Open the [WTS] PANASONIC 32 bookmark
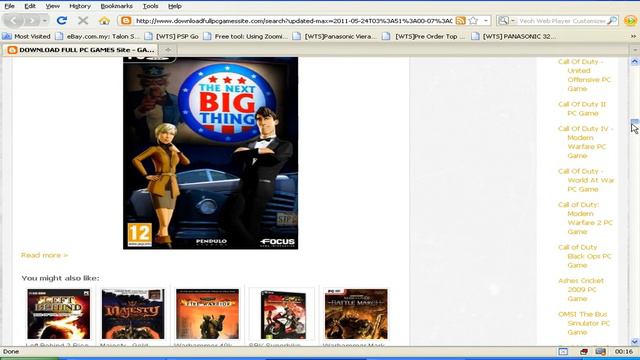Image resolution: width=640 pixels, height=360 pixels. pos(514,36)
